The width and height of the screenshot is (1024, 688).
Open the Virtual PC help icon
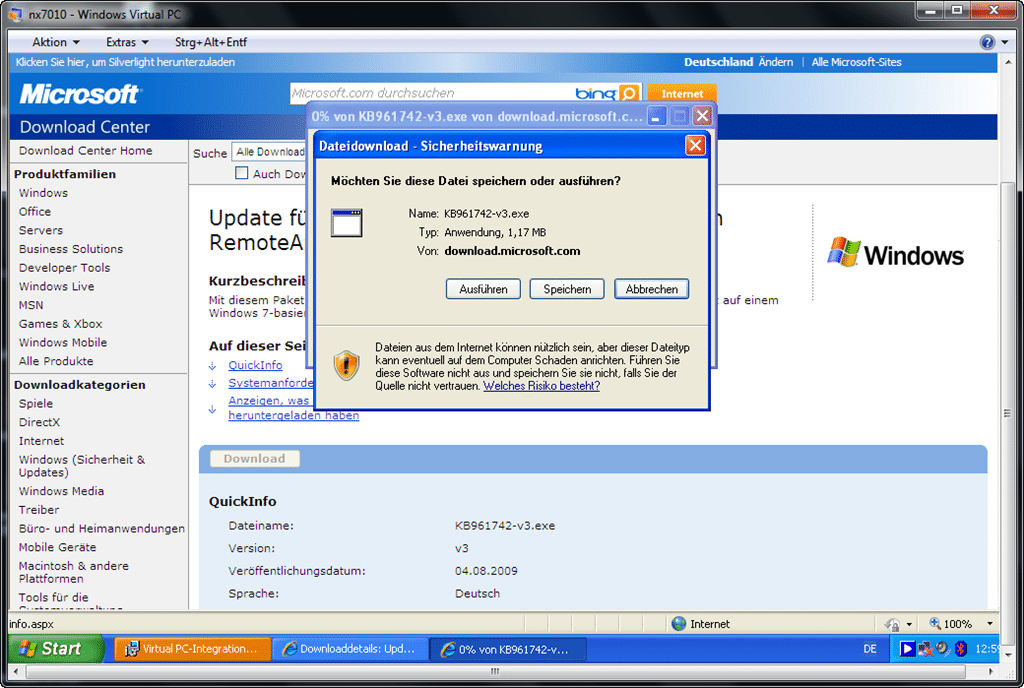tap(987, 42)
